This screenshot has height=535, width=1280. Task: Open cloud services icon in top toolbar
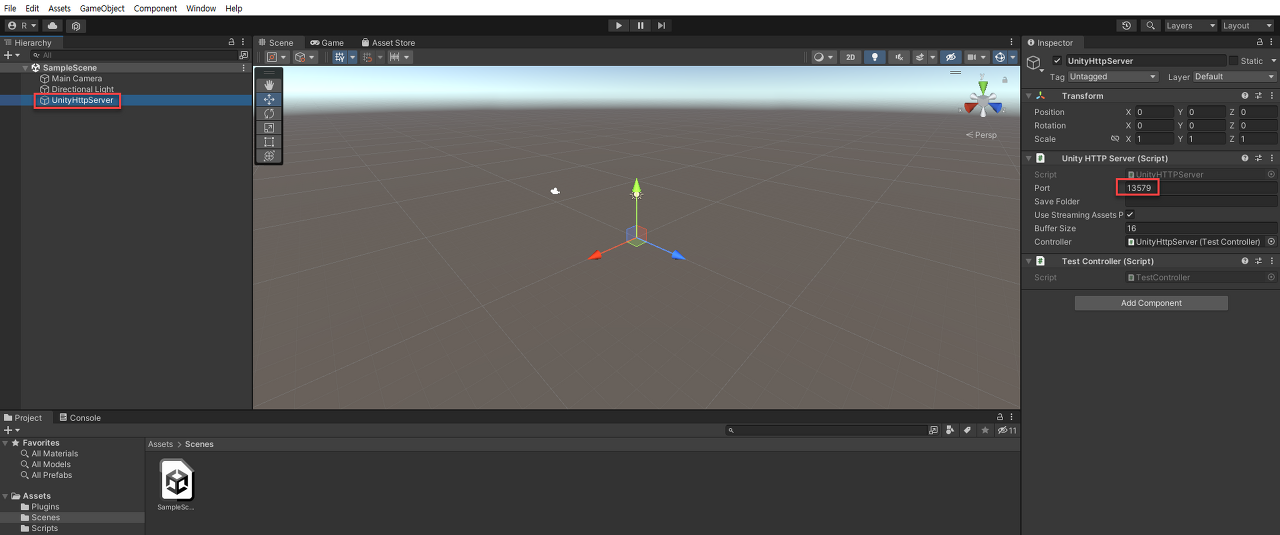click(x=52, y=26)
